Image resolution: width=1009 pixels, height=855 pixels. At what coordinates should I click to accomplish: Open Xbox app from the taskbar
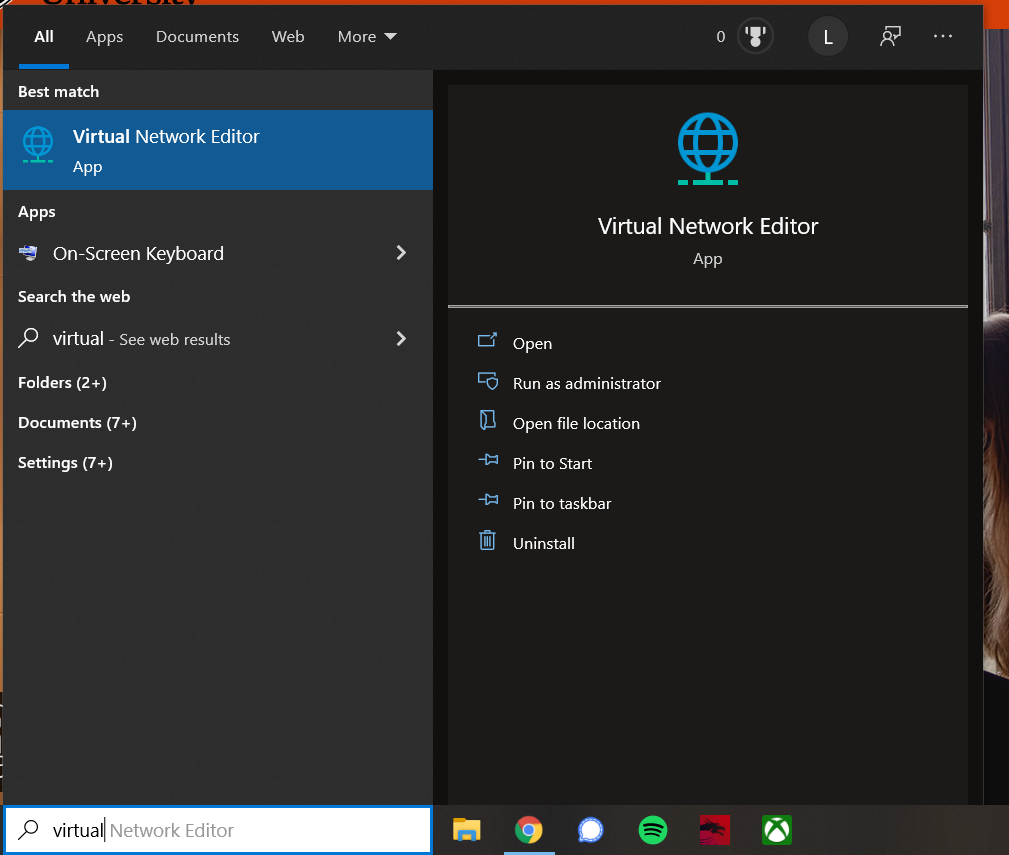pos(777,830)
